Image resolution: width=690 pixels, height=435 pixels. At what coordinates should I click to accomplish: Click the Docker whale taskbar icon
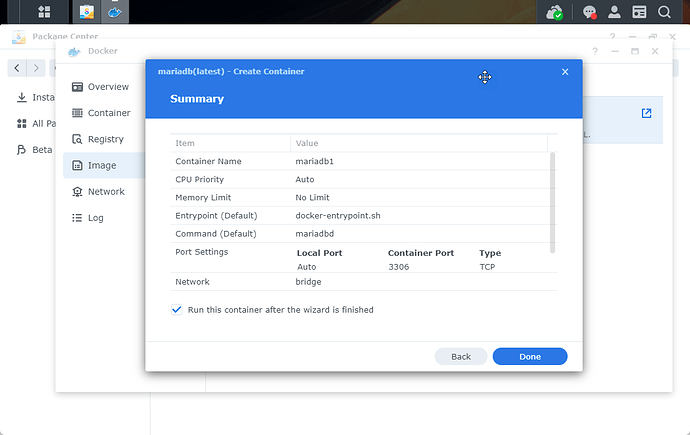pyautogui.click(x=115, y=13)
